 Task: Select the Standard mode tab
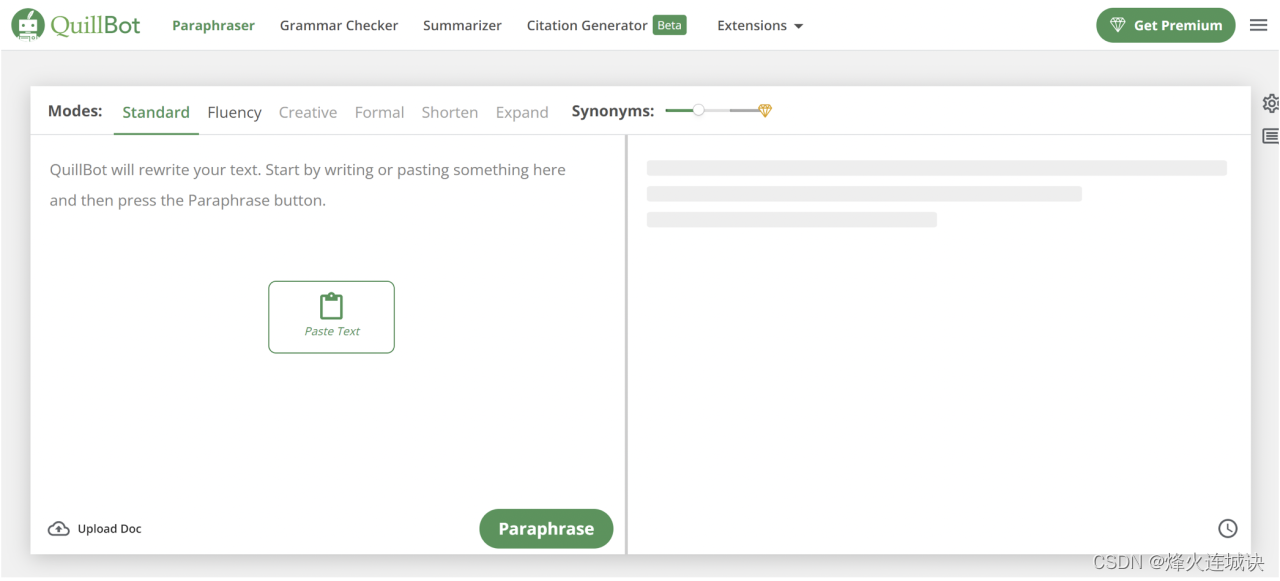[156, 112]
